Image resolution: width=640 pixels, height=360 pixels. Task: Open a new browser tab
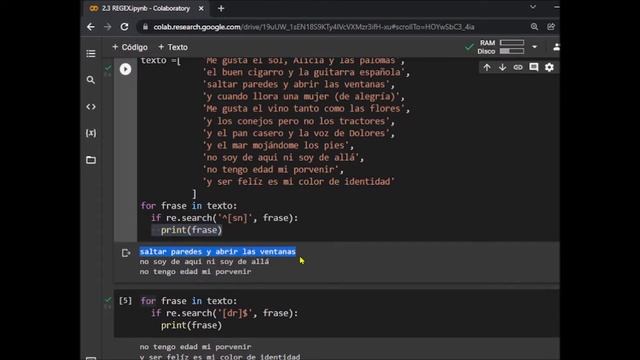pos(221,8)
